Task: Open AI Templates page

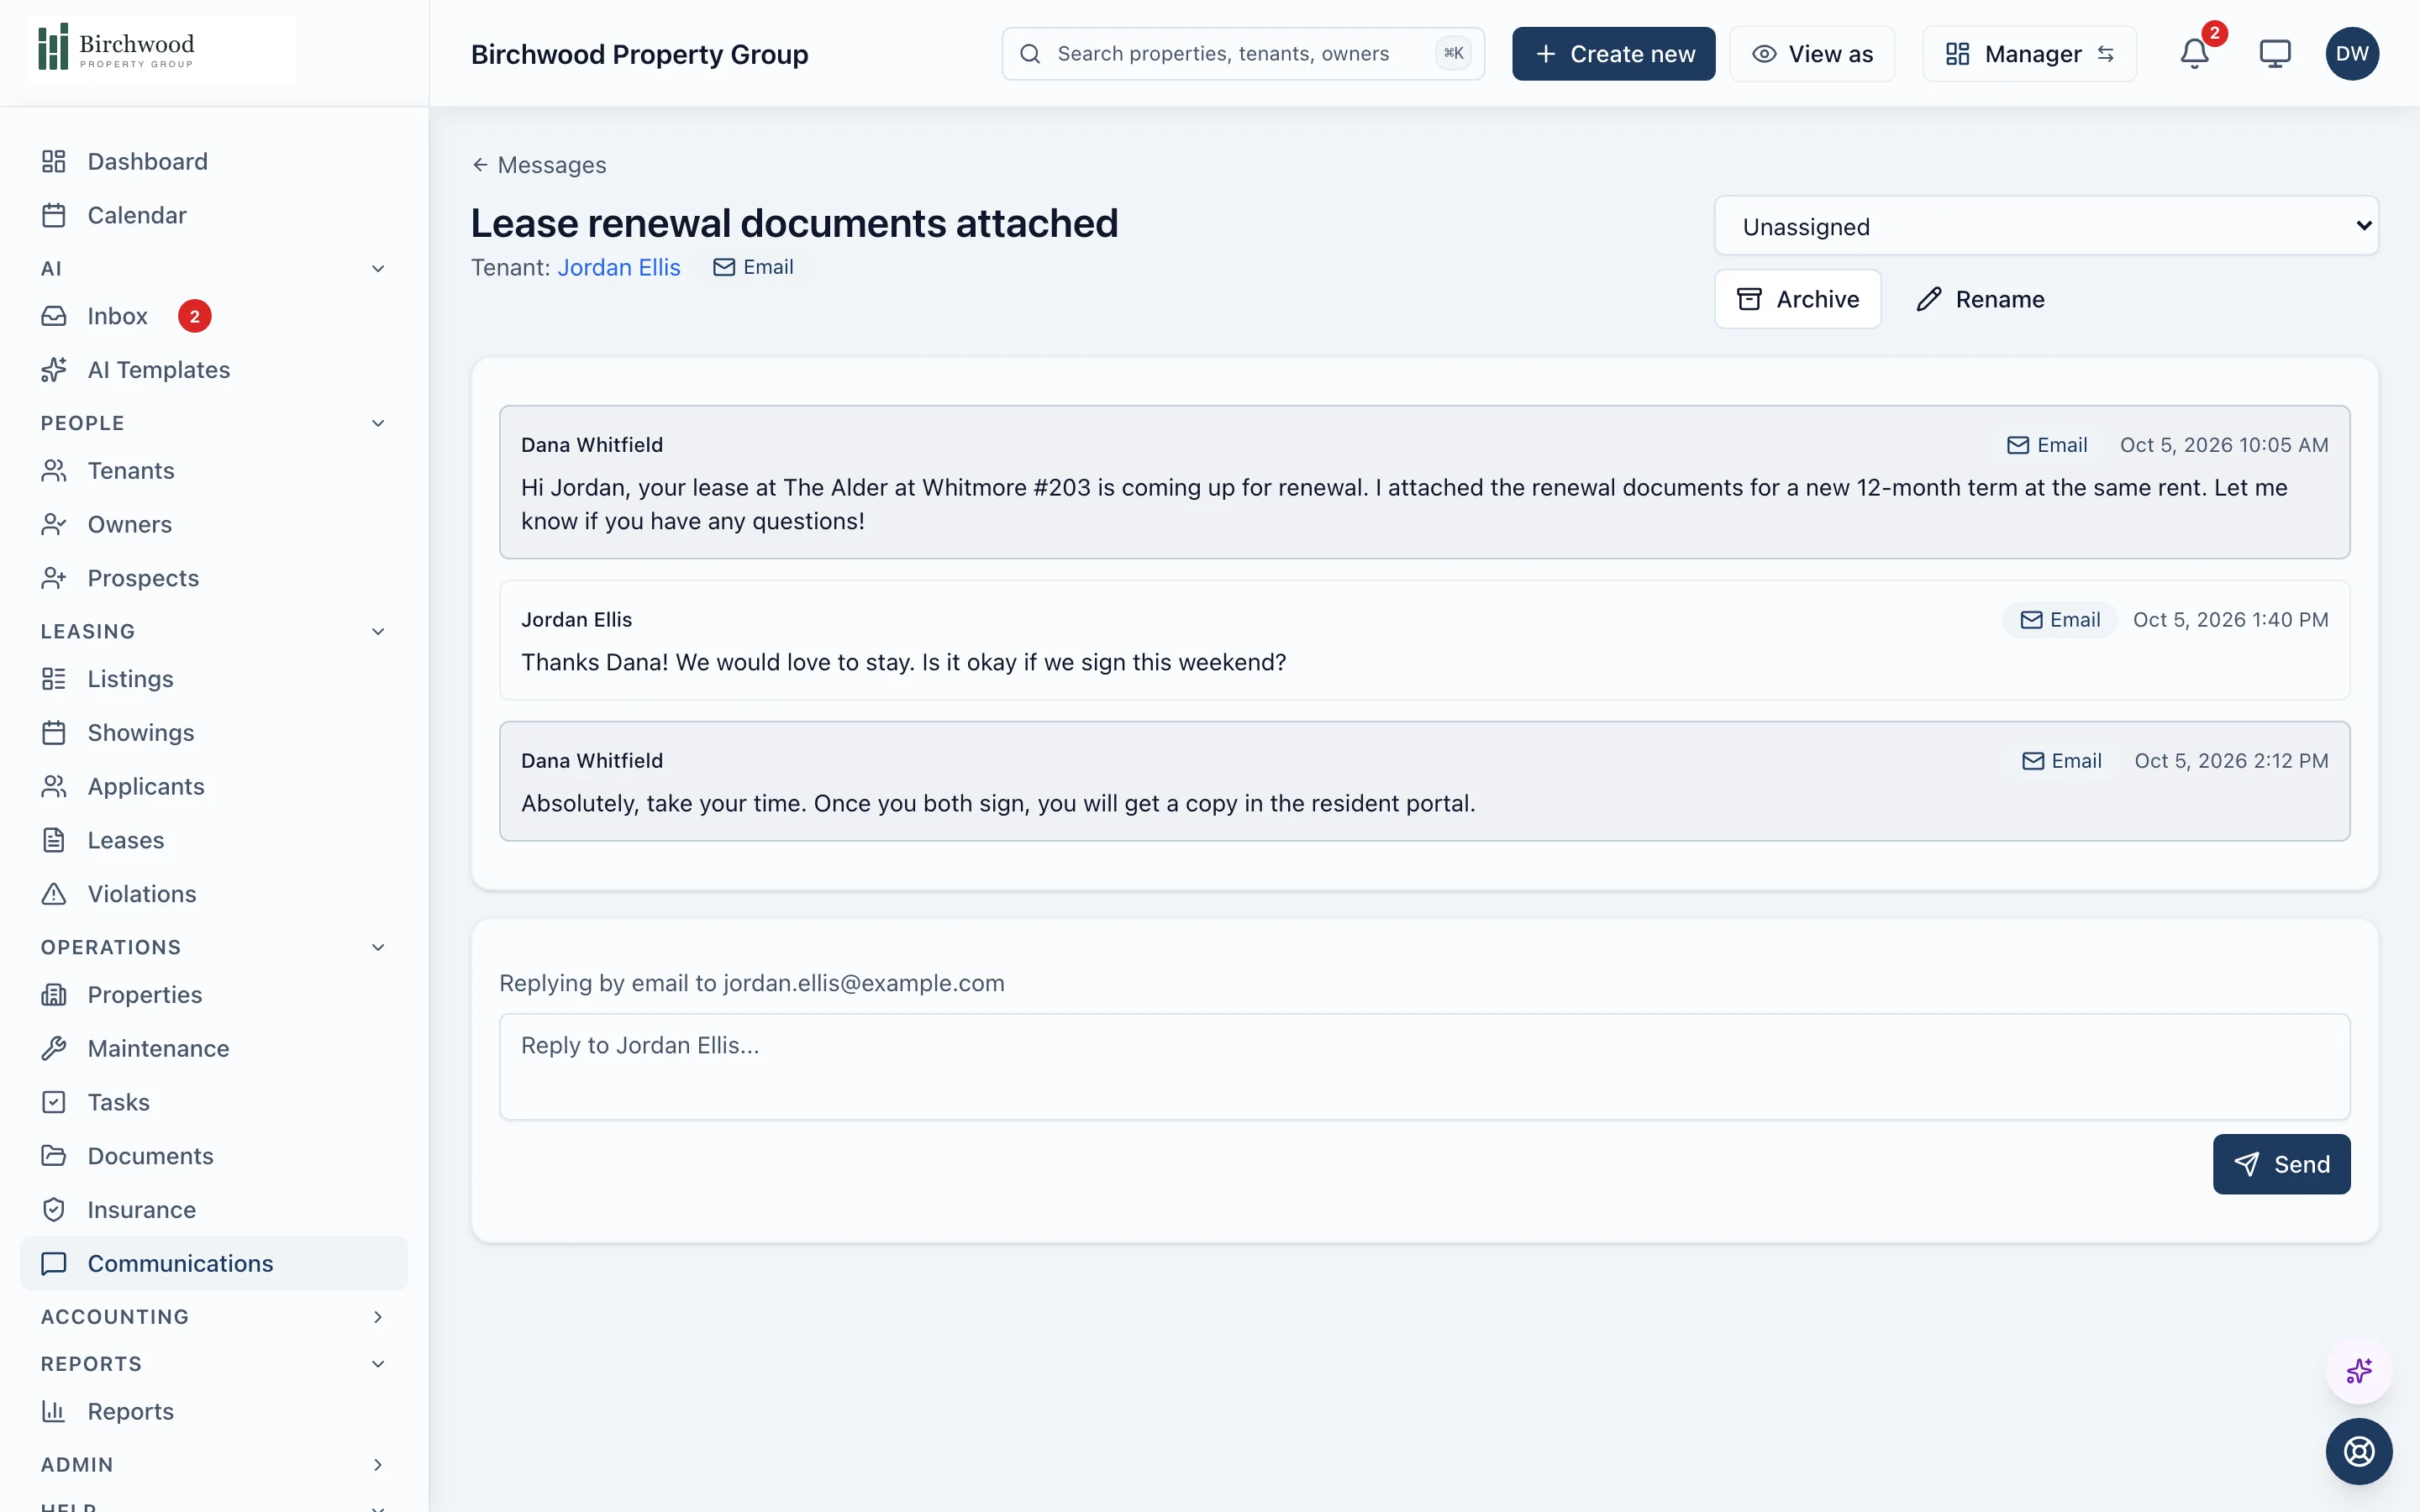Action: 214,370
